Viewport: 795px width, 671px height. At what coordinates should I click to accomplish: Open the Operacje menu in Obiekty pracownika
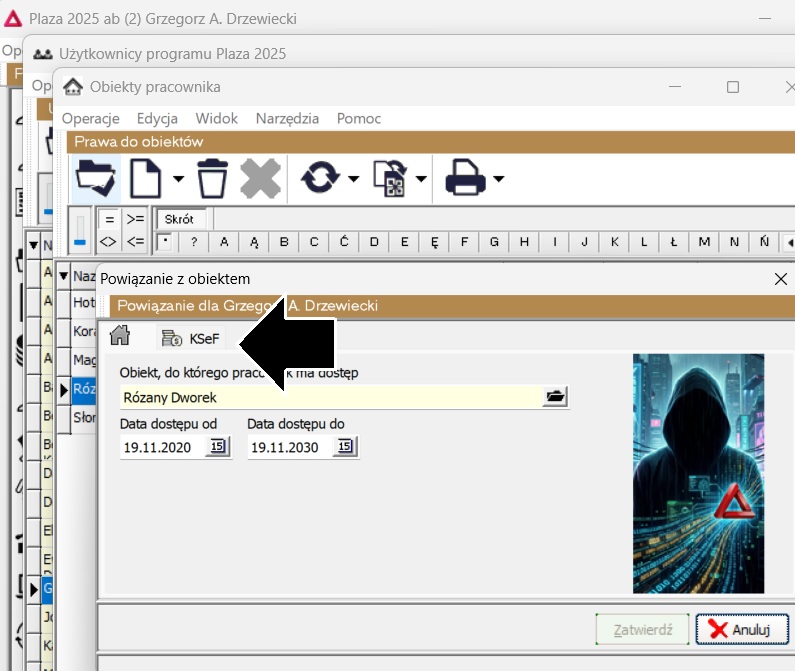click(91, 119)
